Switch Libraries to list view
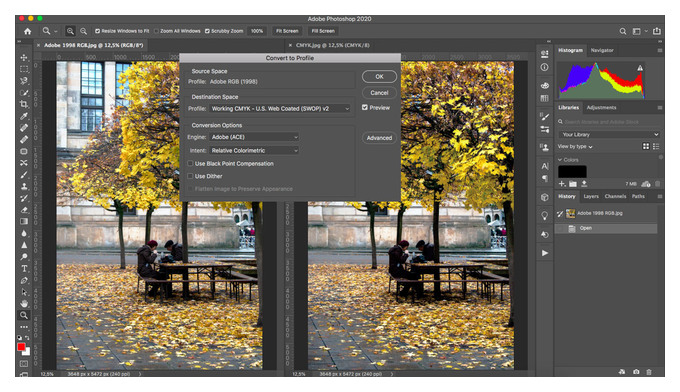 point(656,147)
